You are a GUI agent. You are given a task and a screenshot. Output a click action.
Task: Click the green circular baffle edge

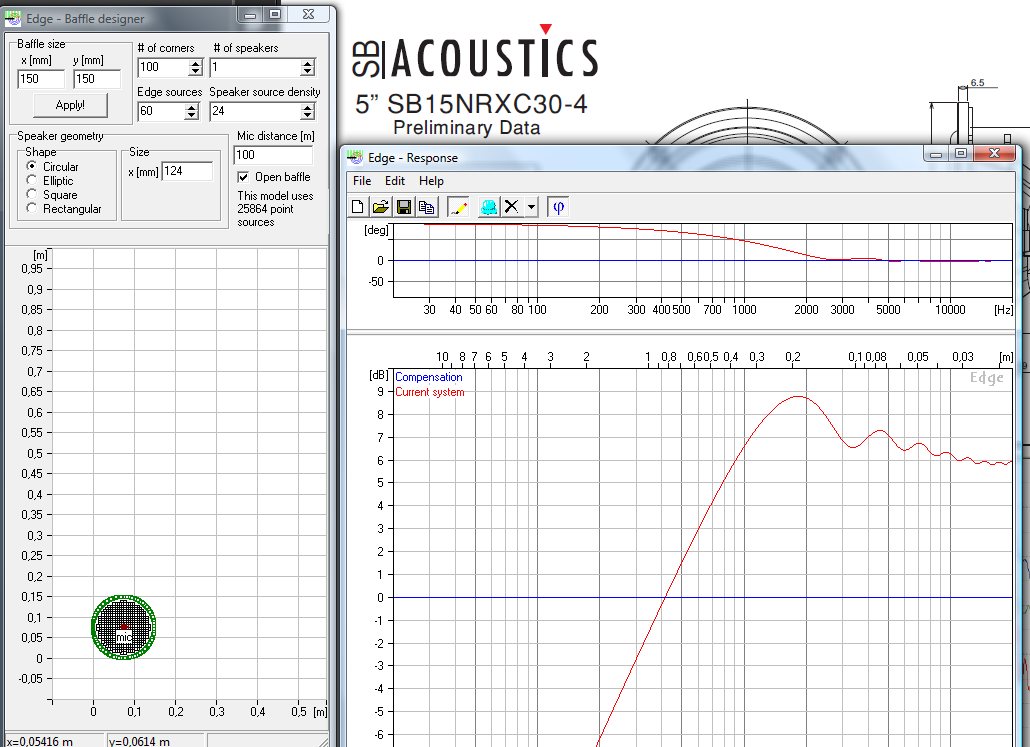pos(123,598)
